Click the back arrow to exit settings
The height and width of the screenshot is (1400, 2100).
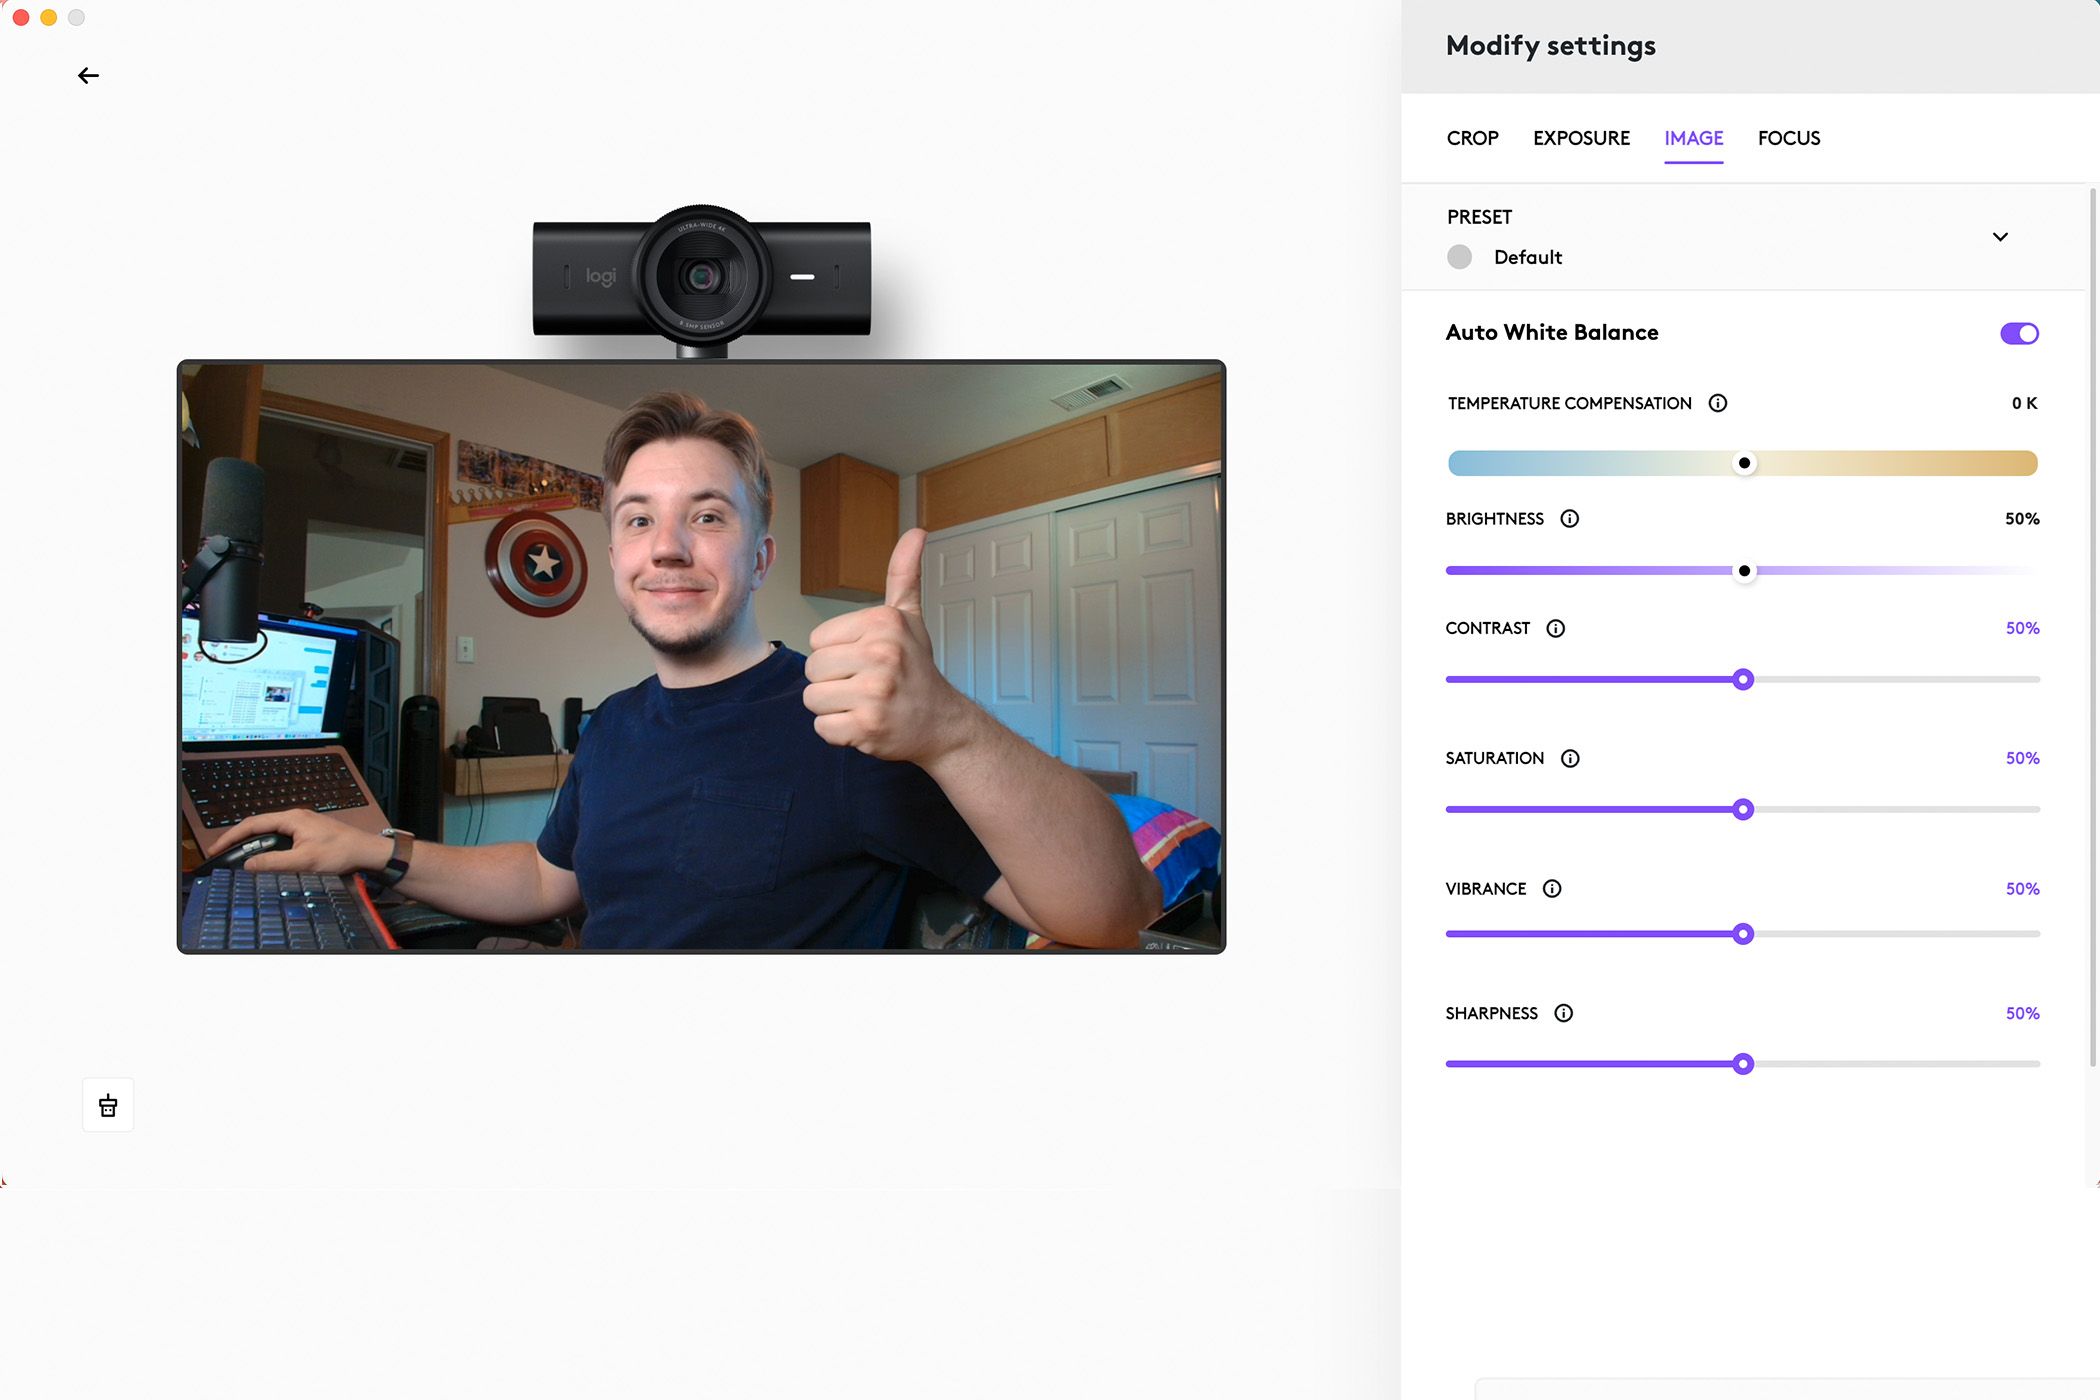pyautogui.click(x=88, y=75)
